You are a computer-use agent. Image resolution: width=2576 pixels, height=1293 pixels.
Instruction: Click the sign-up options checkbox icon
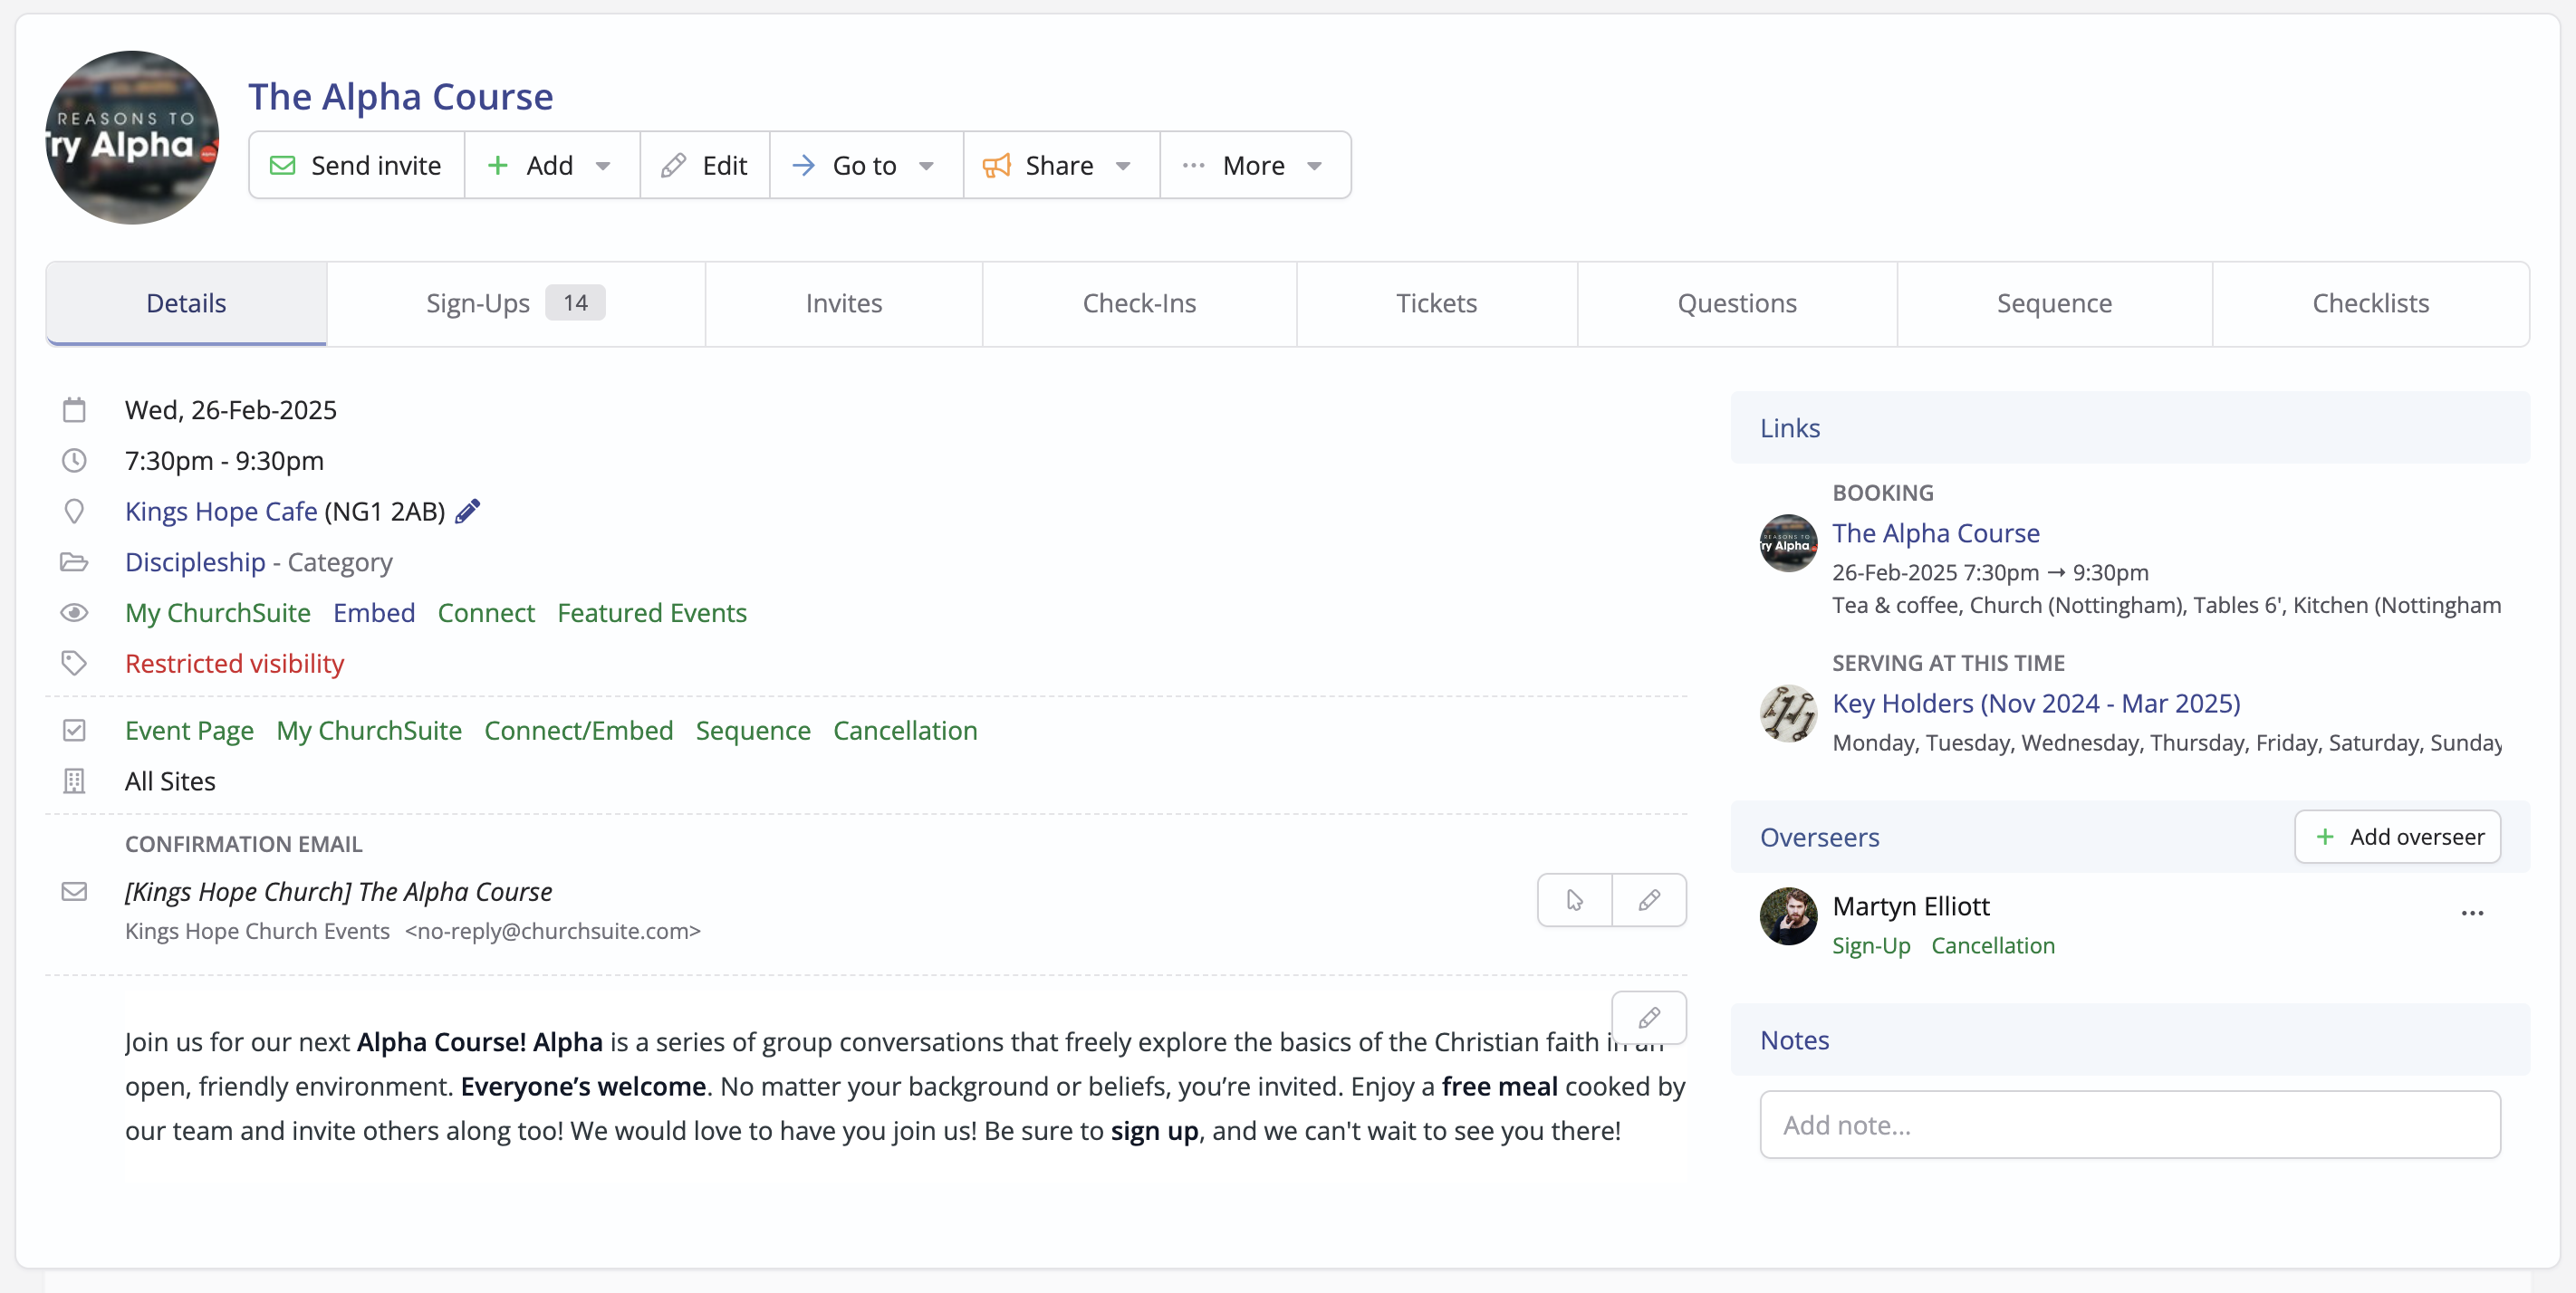[74, 730]
